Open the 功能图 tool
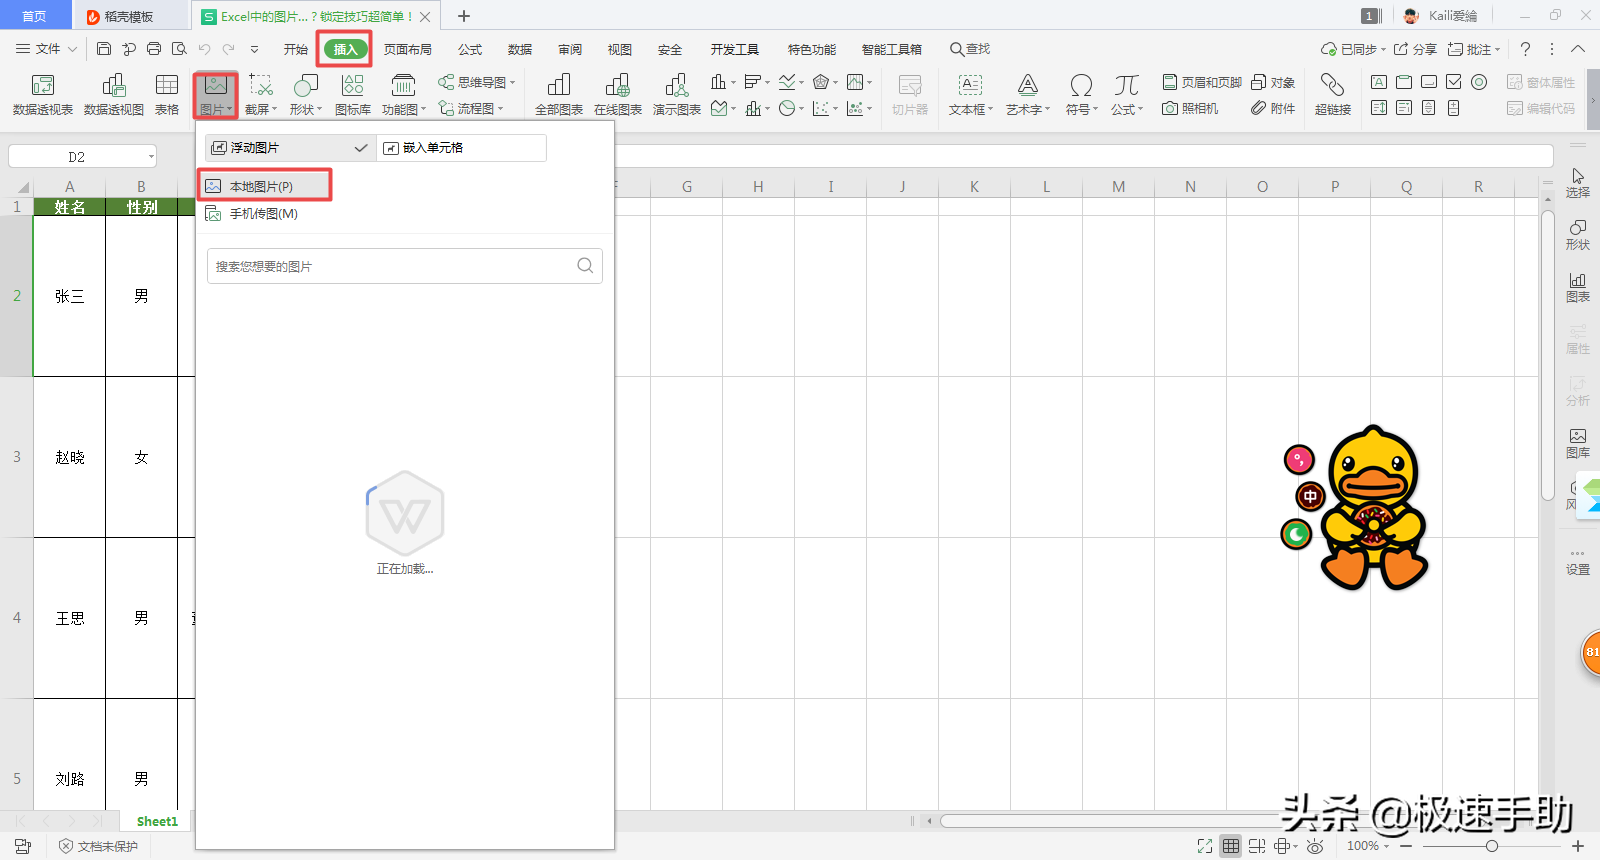1600x860 pixels. 404,95
